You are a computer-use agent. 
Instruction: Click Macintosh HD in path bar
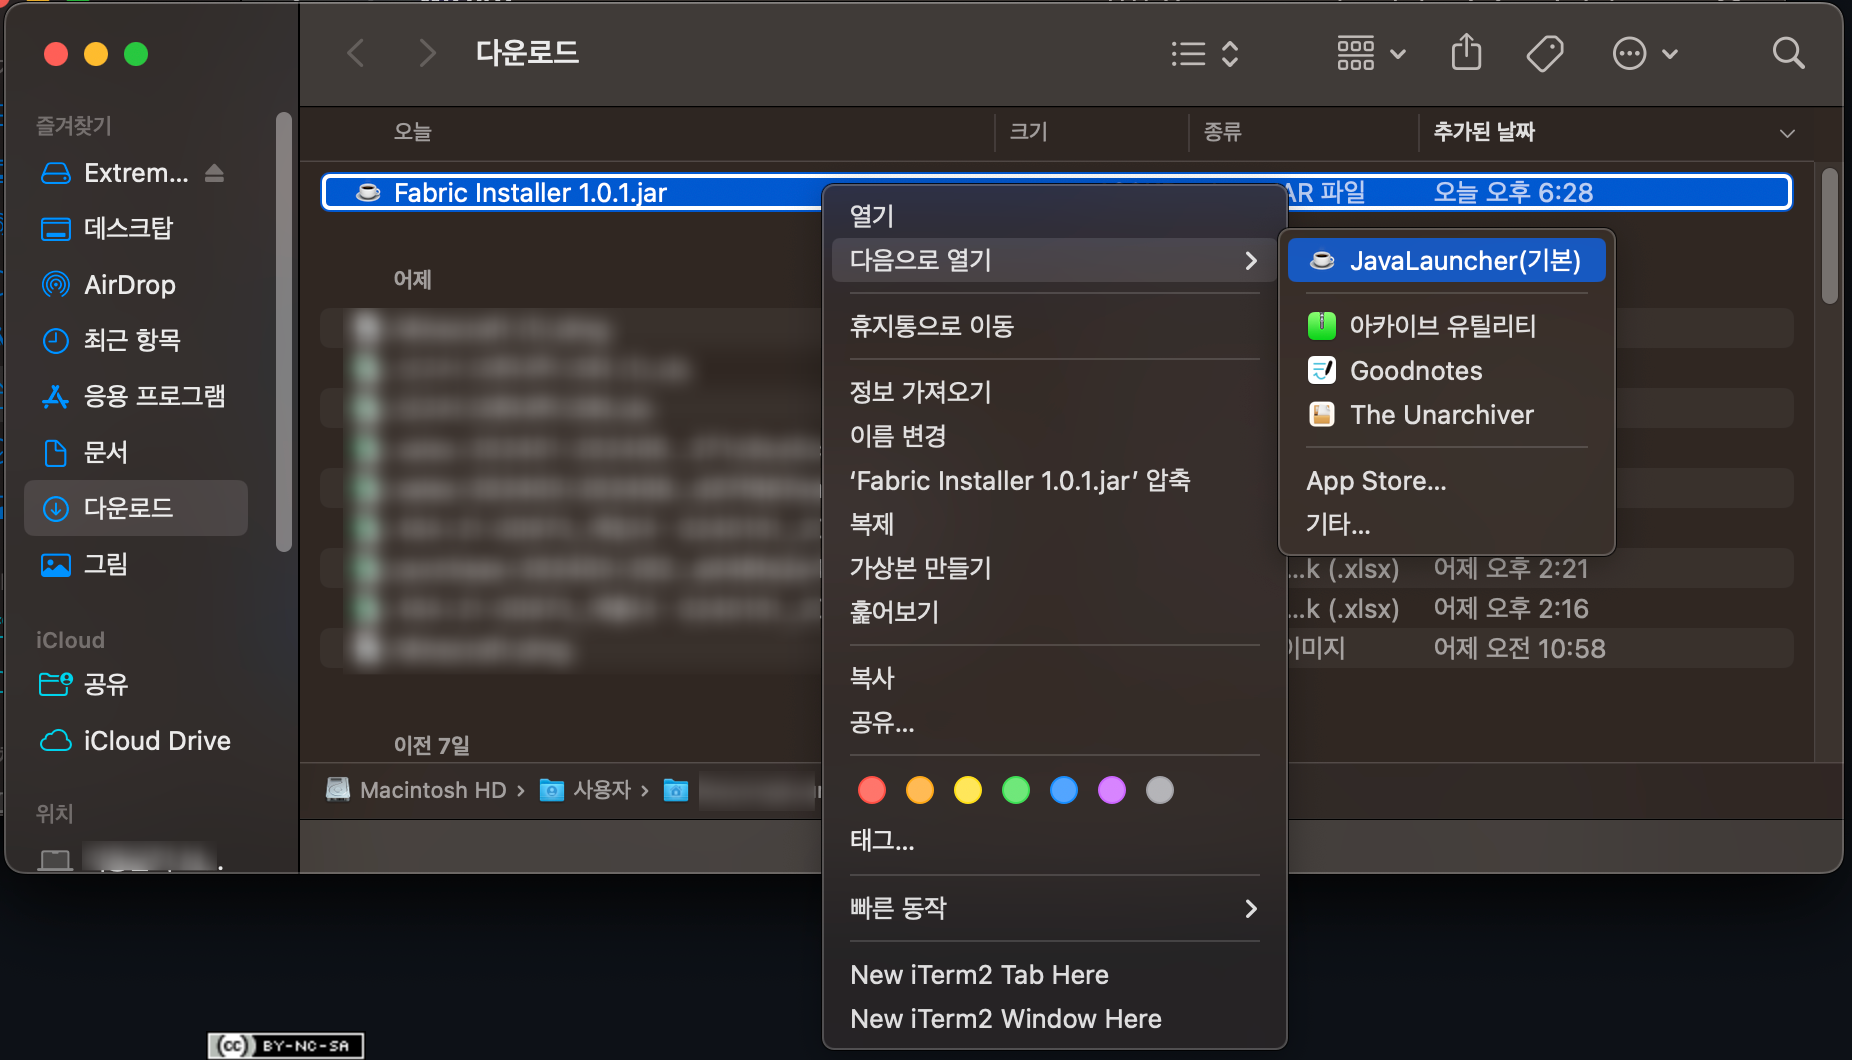click(x=416, y=790)
